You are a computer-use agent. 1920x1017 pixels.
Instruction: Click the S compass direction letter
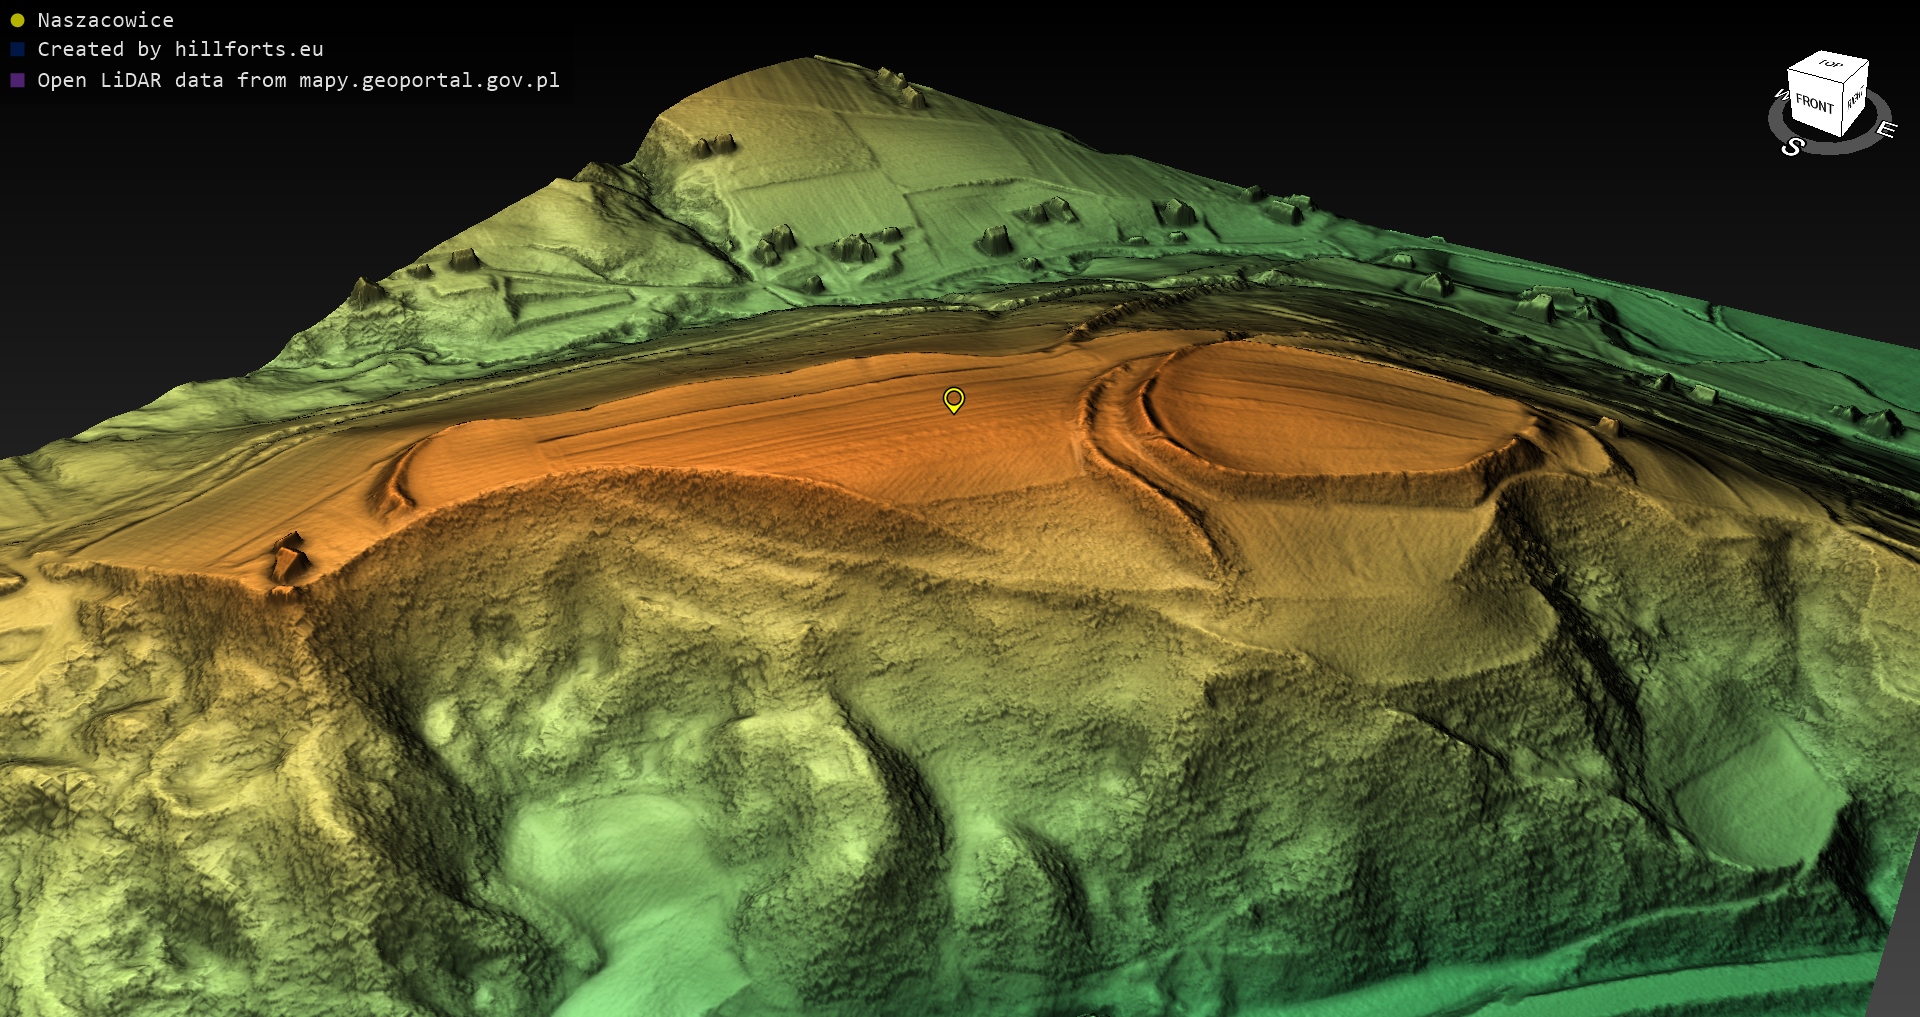[1792, 147]
